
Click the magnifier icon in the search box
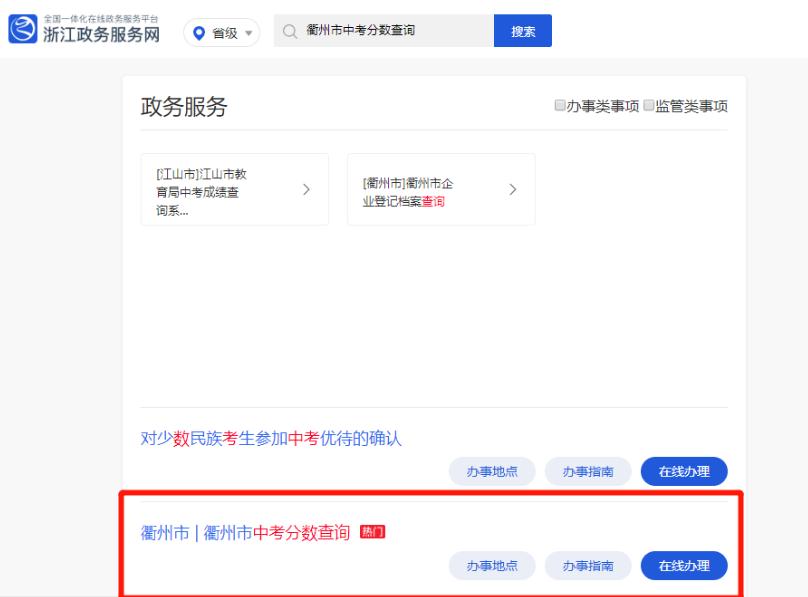click(x=291, y=31)
